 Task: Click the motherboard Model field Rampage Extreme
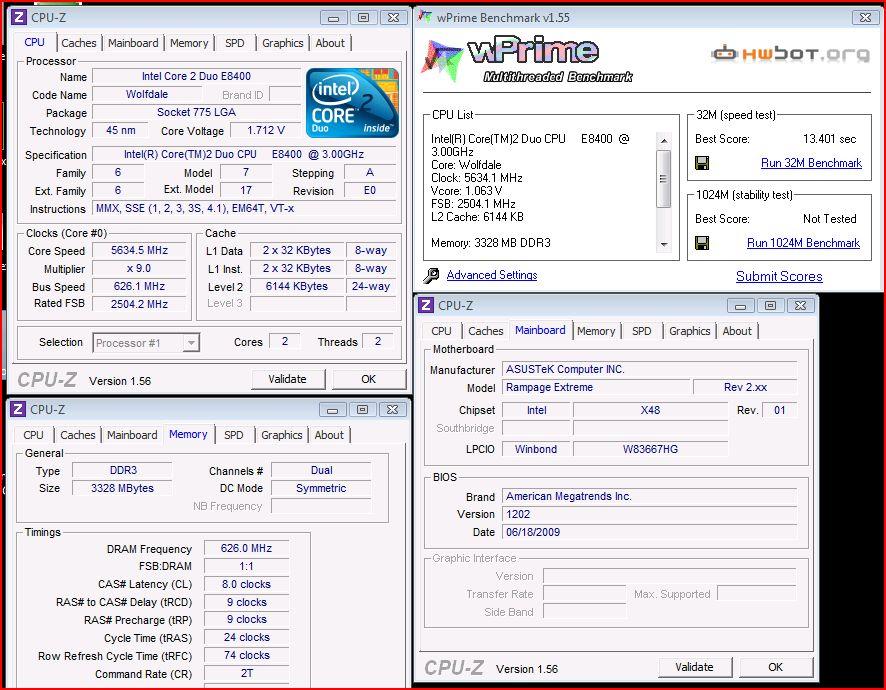(x=597, y=387)
